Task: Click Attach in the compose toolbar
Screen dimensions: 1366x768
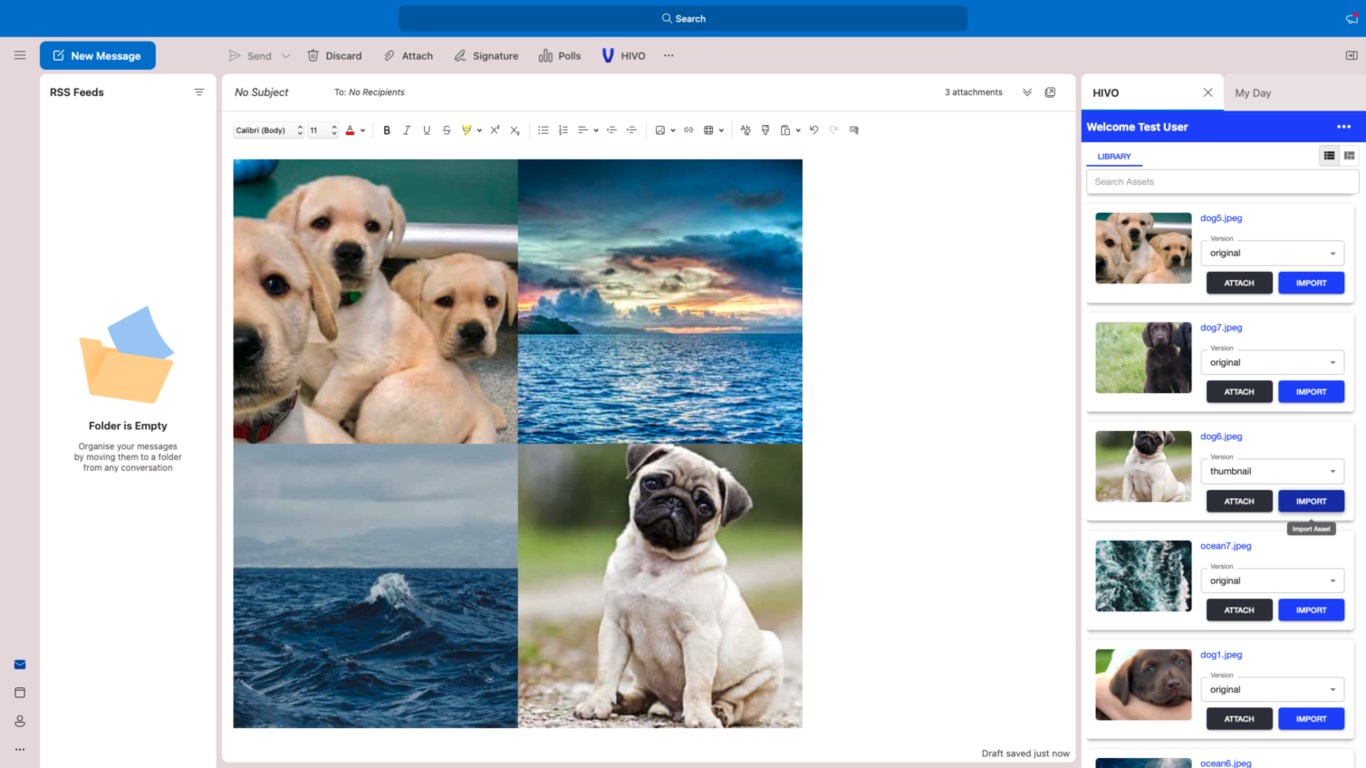Action: point(408,56)
